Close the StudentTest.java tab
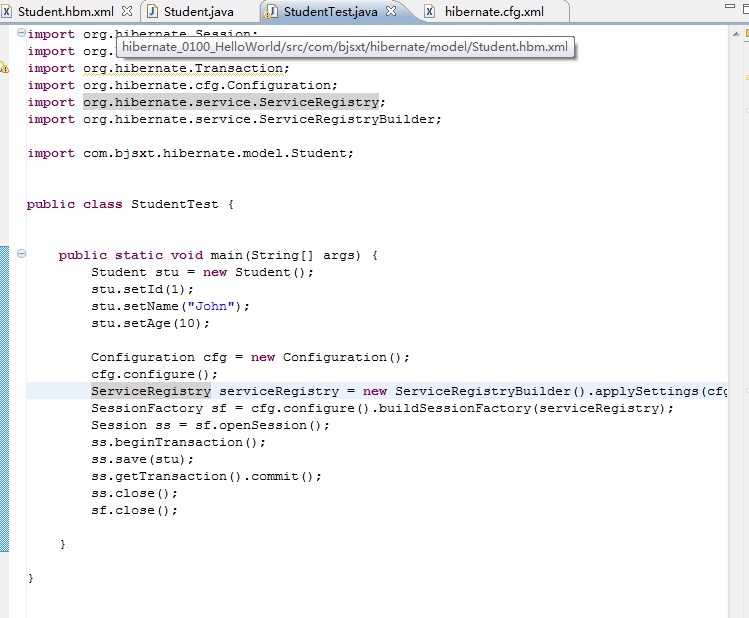This screenshot has height=618, width=749. (x=392, y=12)
